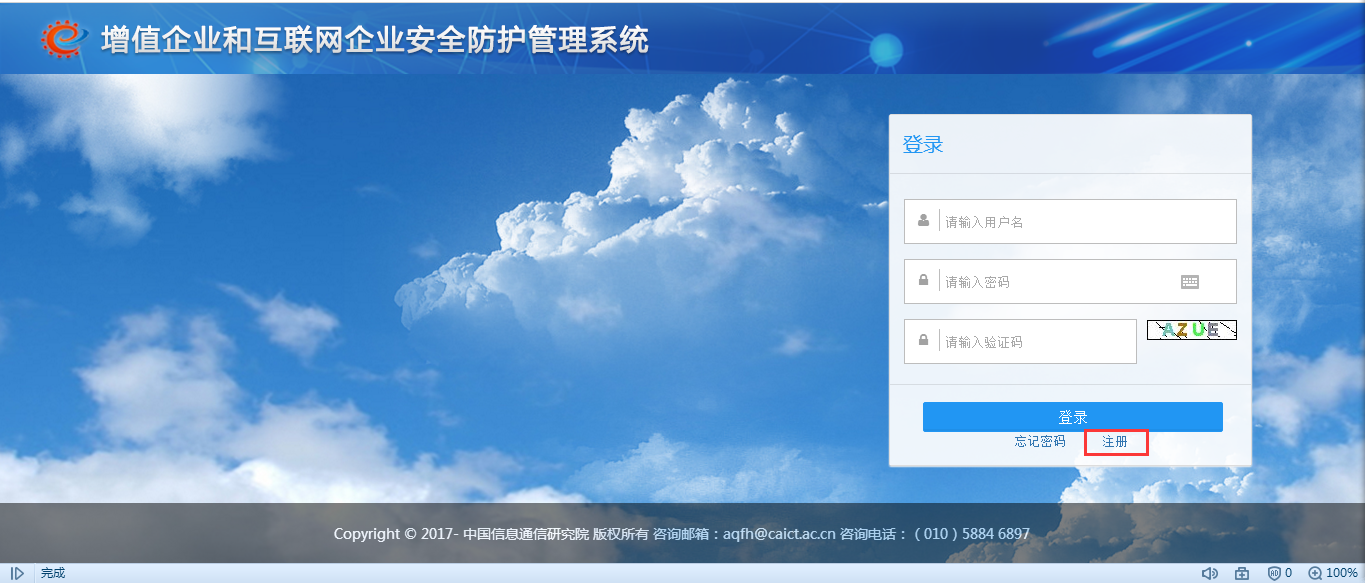
Task: Open the 注册 registration link
Action: tap(1115, 441)
